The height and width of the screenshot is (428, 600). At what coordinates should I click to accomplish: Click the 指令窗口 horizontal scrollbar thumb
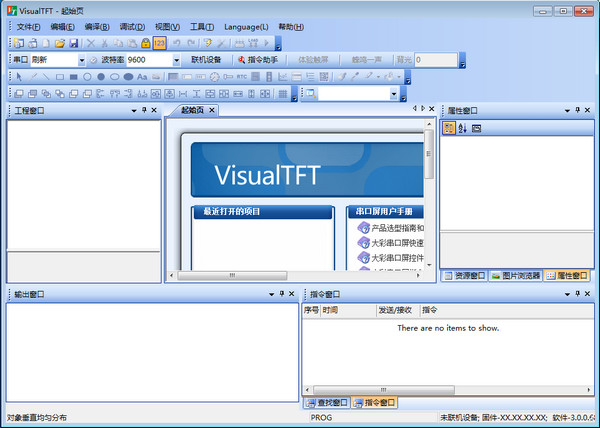click(383, 390)
